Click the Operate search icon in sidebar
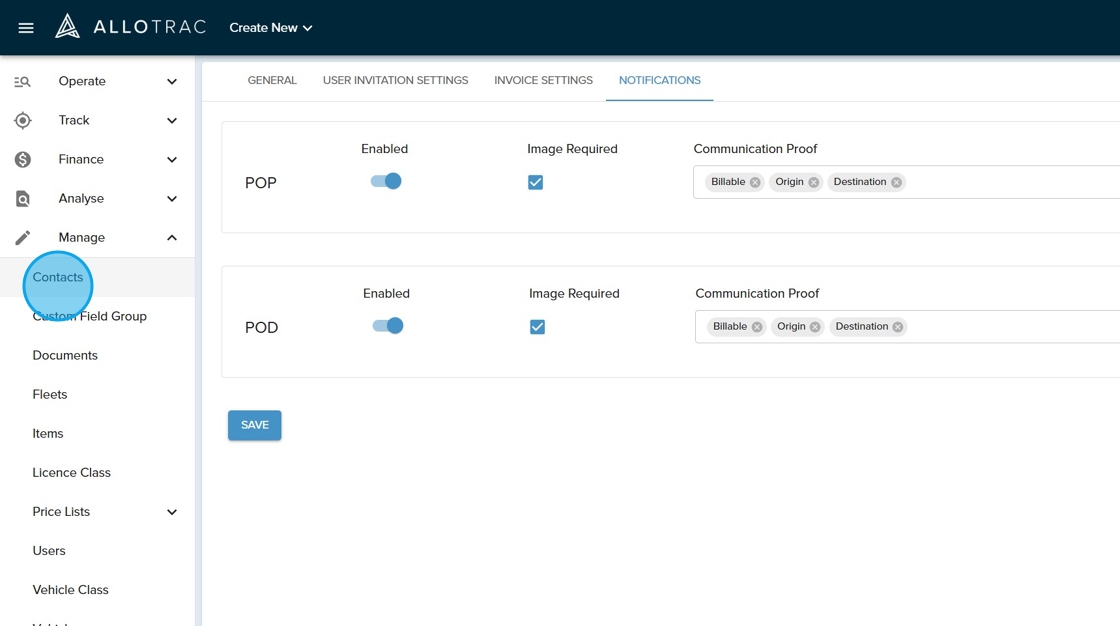 point(22,82)
